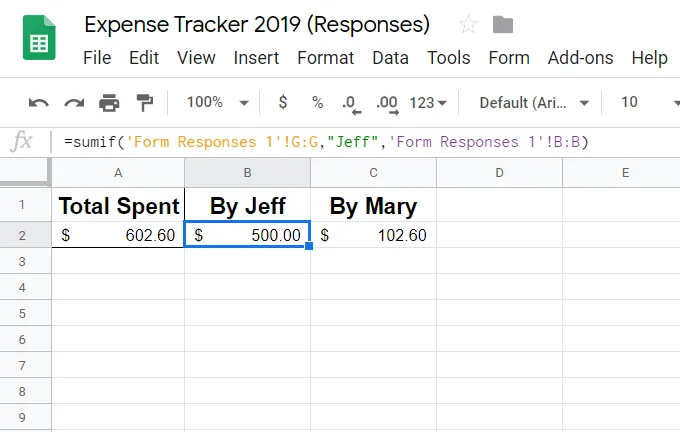Click the move to folder icon

click(x=503, y=25)
